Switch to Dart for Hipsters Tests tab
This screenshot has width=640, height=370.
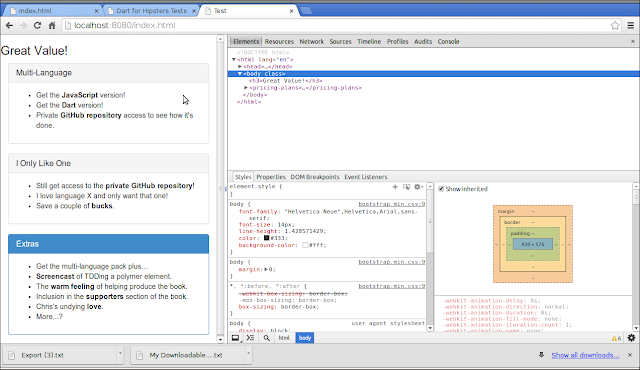click(151, 11)
